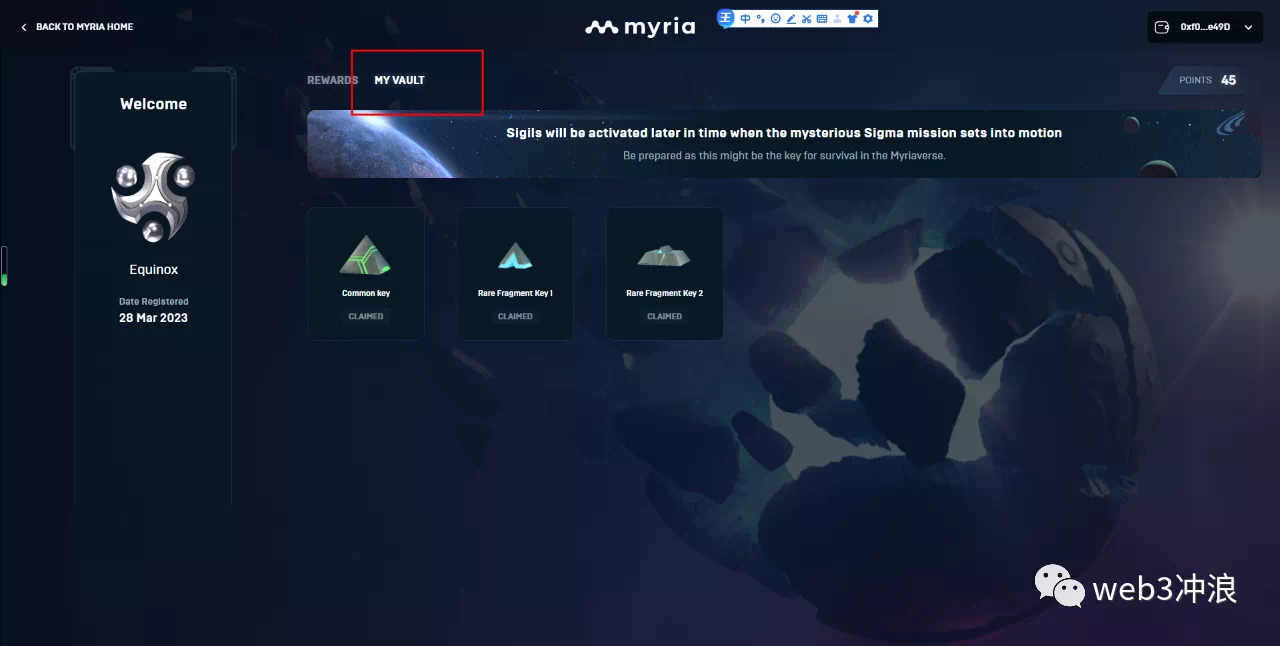Click Claimed button under Rare Fragment Key 1
1280x646 pixels.
point(515,316)
